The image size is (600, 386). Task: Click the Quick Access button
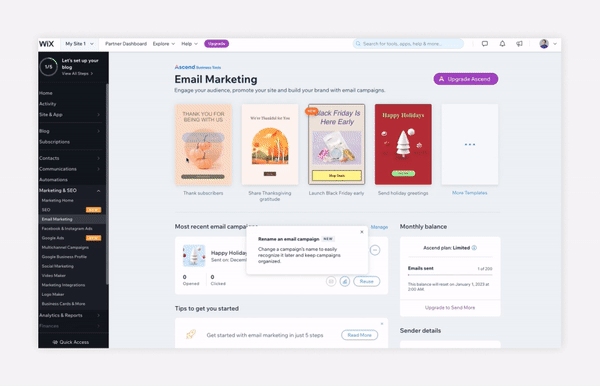71,342
